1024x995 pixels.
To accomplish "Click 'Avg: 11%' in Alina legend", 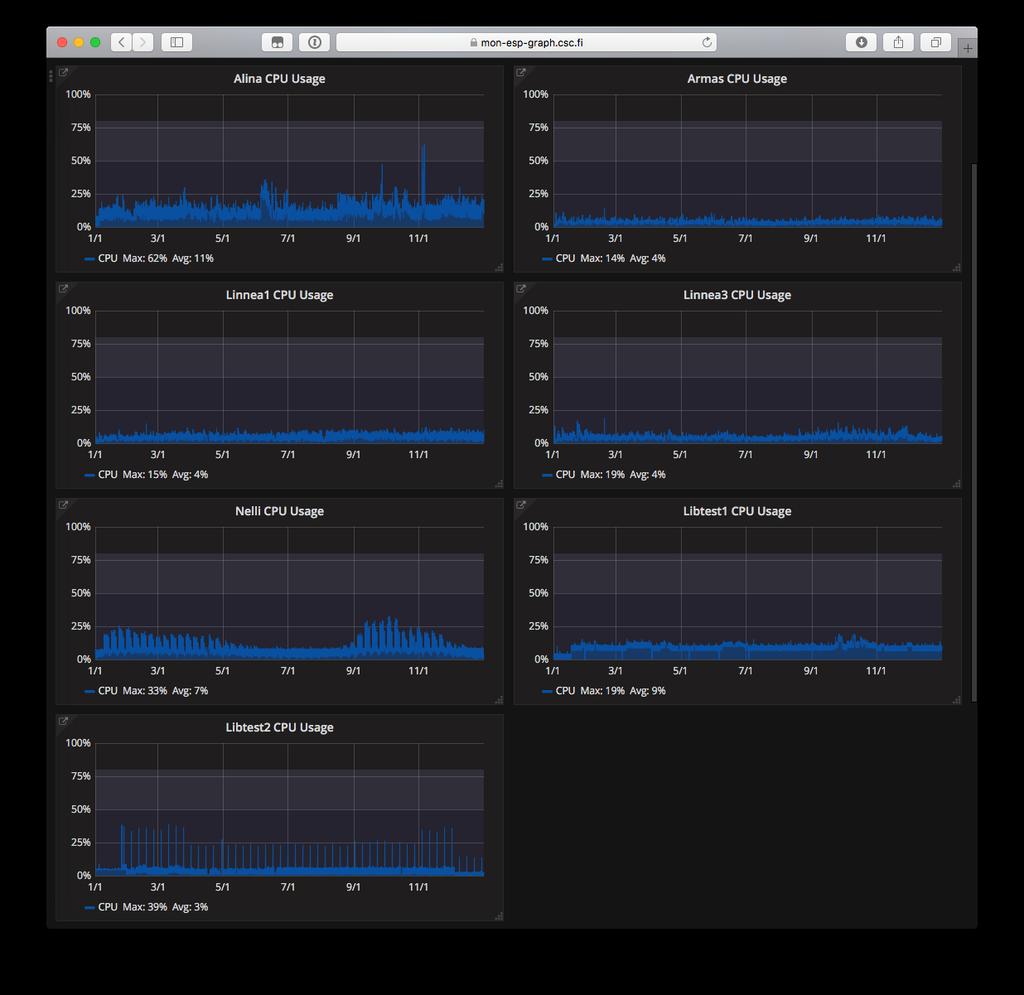I will (x=193, y=259).
